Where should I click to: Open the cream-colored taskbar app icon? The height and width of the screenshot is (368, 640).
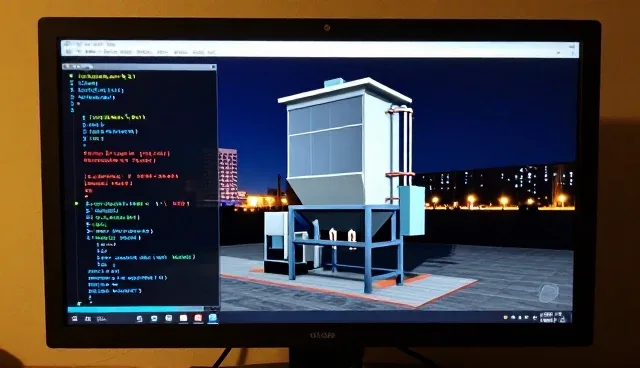click(x=183, y=318)
